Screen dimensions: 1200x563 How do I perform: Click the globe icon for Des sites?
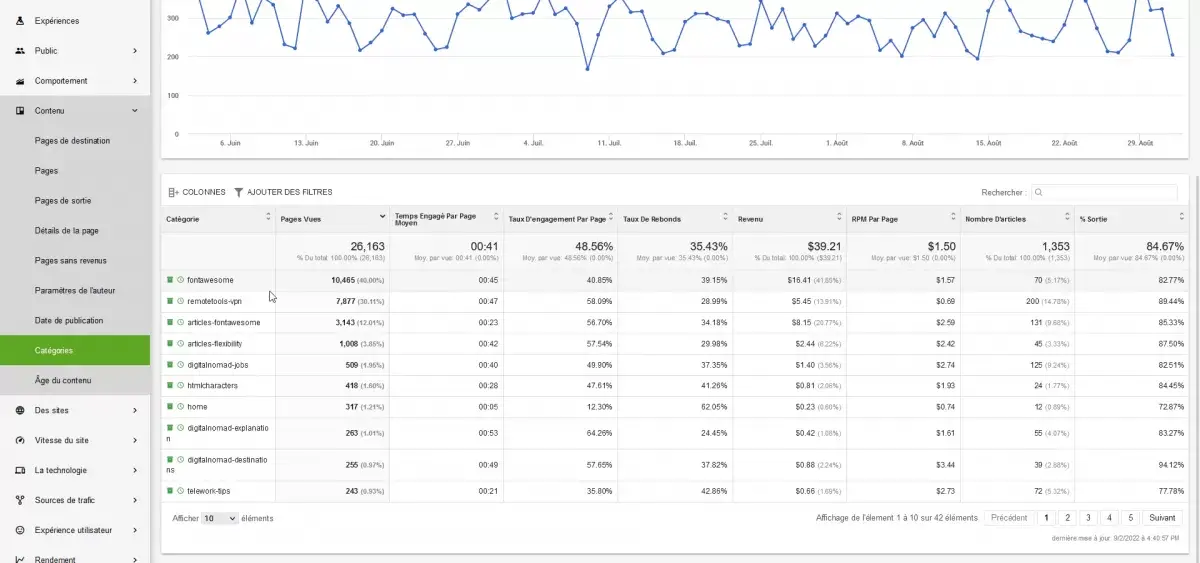[x=20, y=410]
